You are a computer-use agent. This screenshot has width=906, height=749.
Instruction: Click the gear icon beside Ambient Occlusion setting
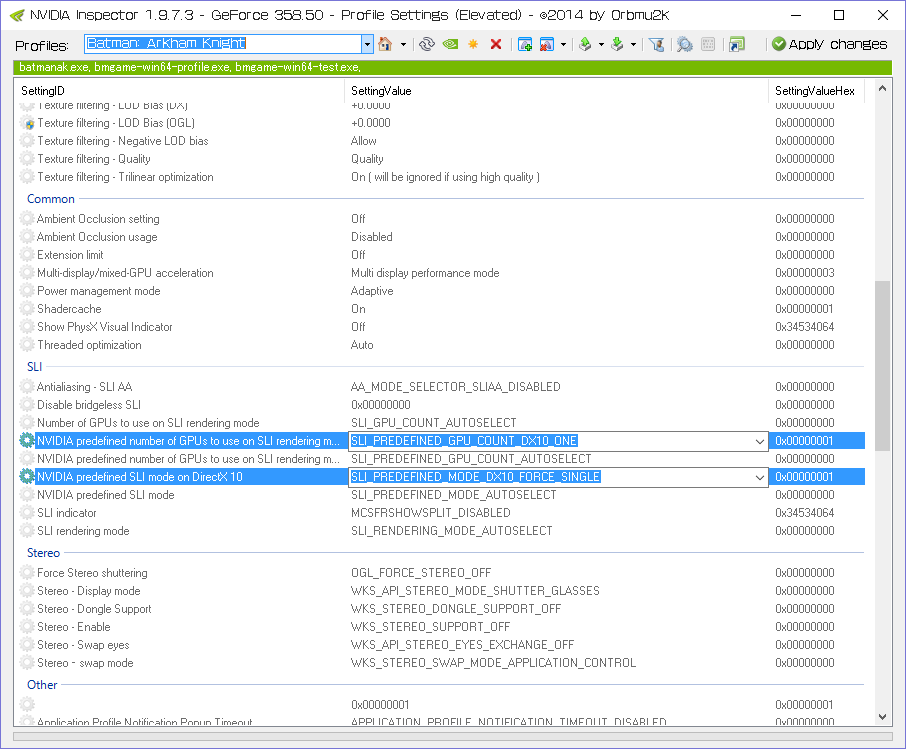pos(27,219)
